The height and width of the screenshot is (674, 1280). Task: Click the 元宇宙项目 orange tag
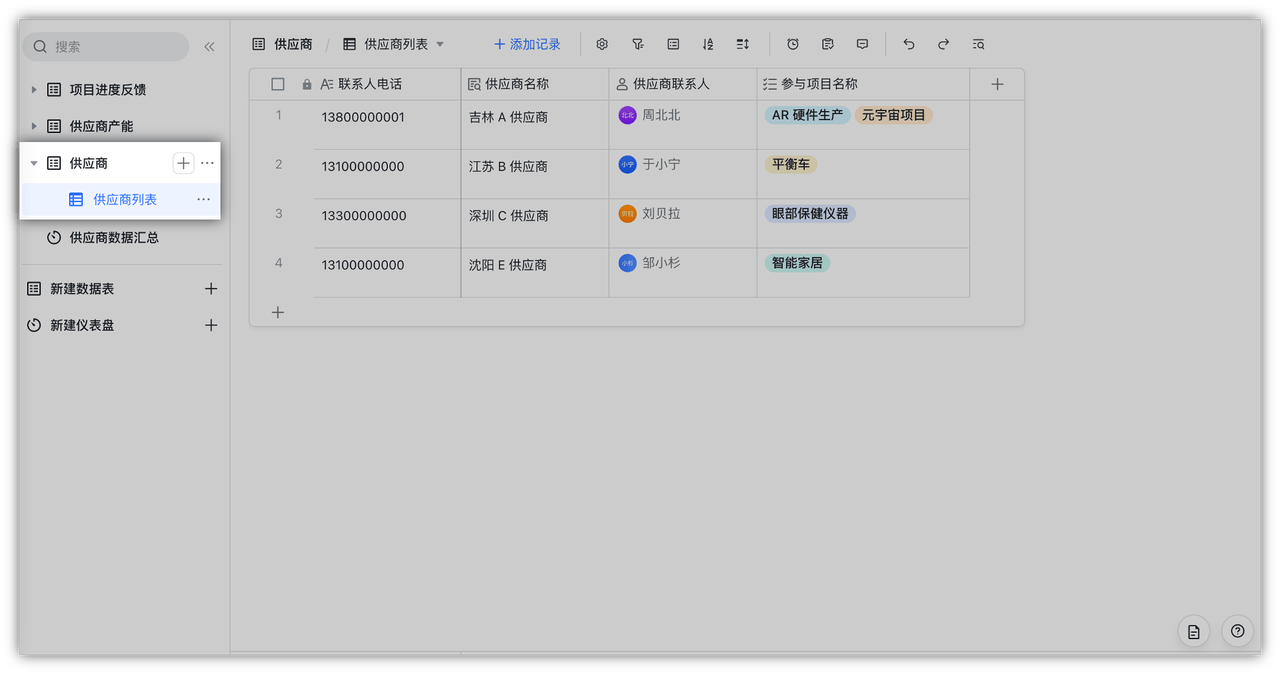pos(893,115)
